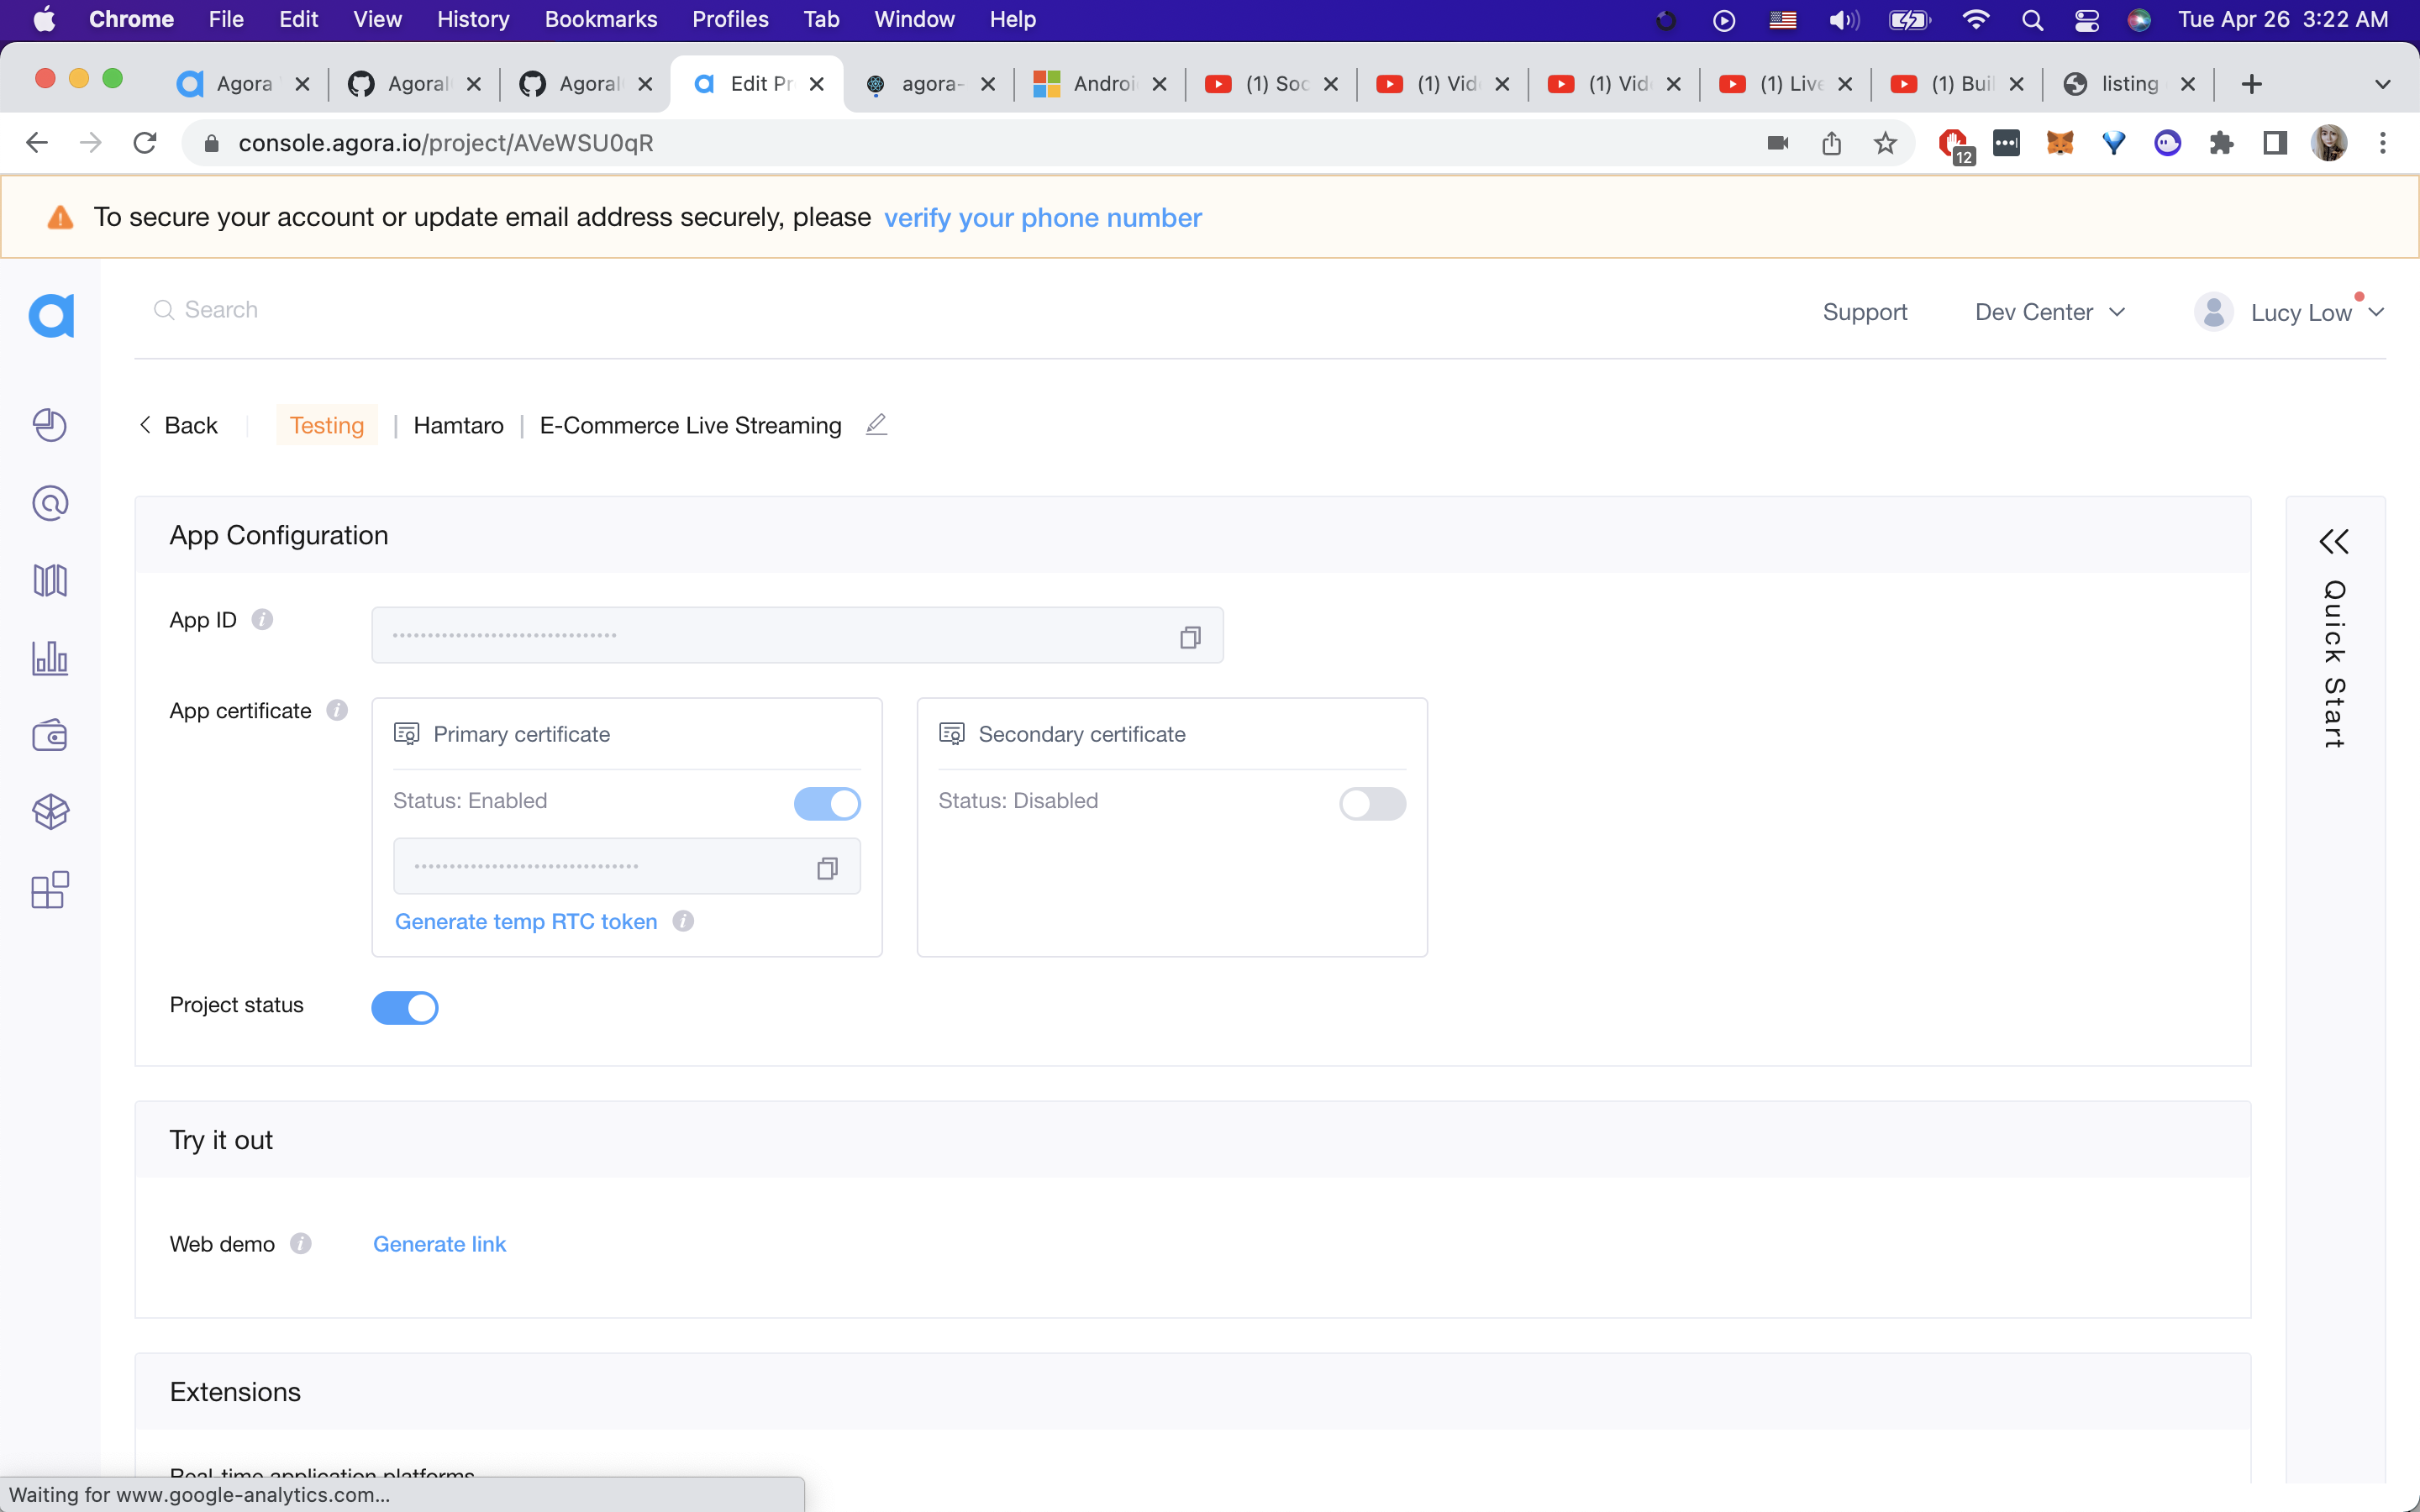Open the extensions grid sidebar icon
The height and width of the screenshot is (1512, 2420).
(x=50, y=889)
